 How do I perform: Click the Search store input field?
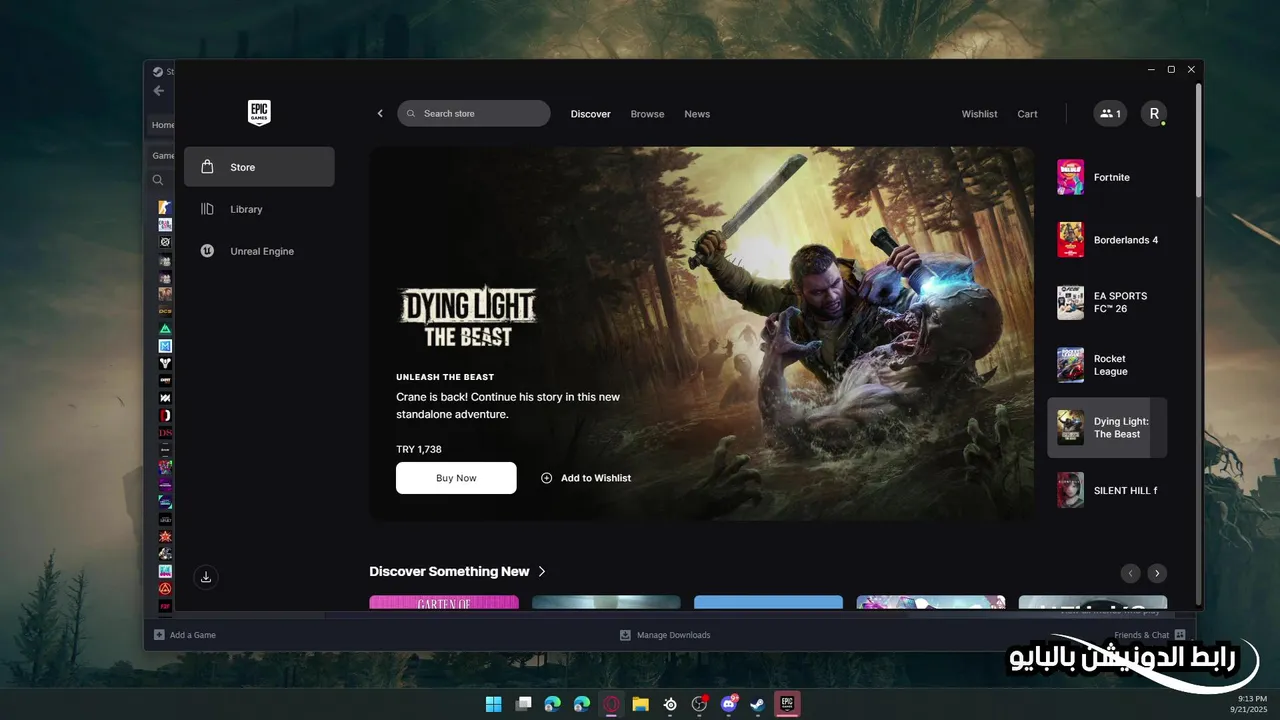[474, 113]
